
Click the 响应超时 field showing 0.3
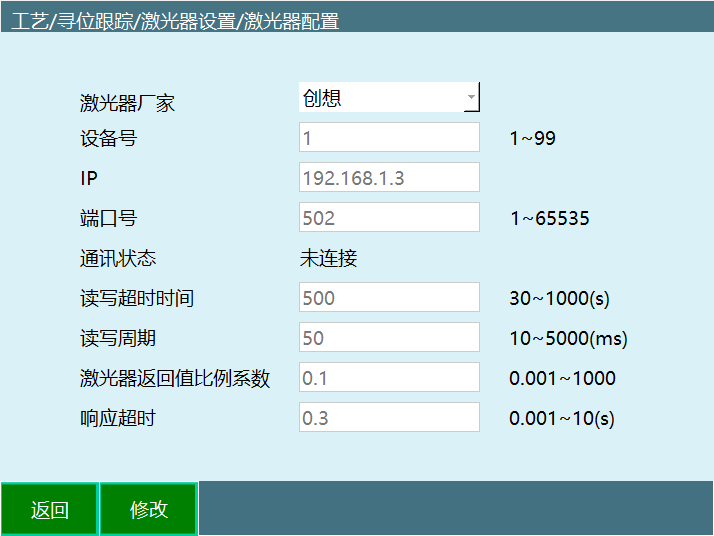389,418
